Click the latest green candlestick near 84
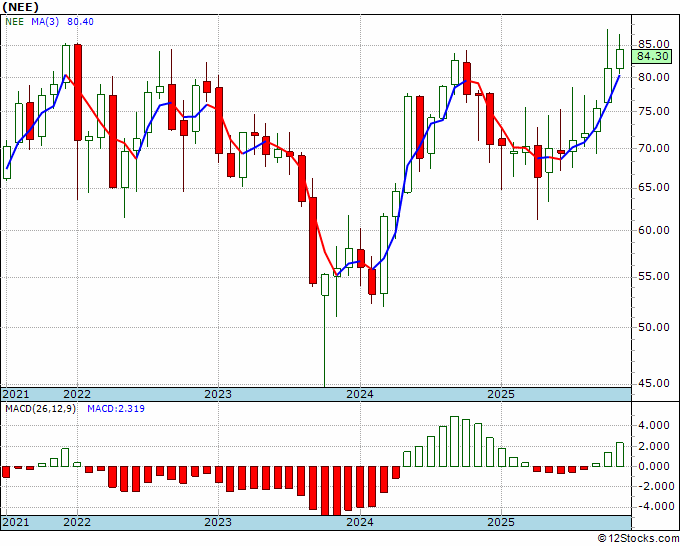 [620, 59]
